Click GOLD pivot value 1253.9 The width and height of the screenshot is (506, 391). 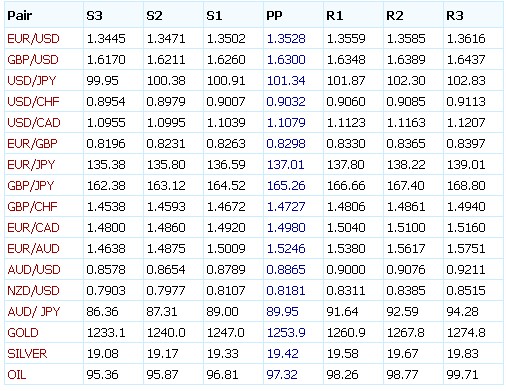(x=286, y=333)
